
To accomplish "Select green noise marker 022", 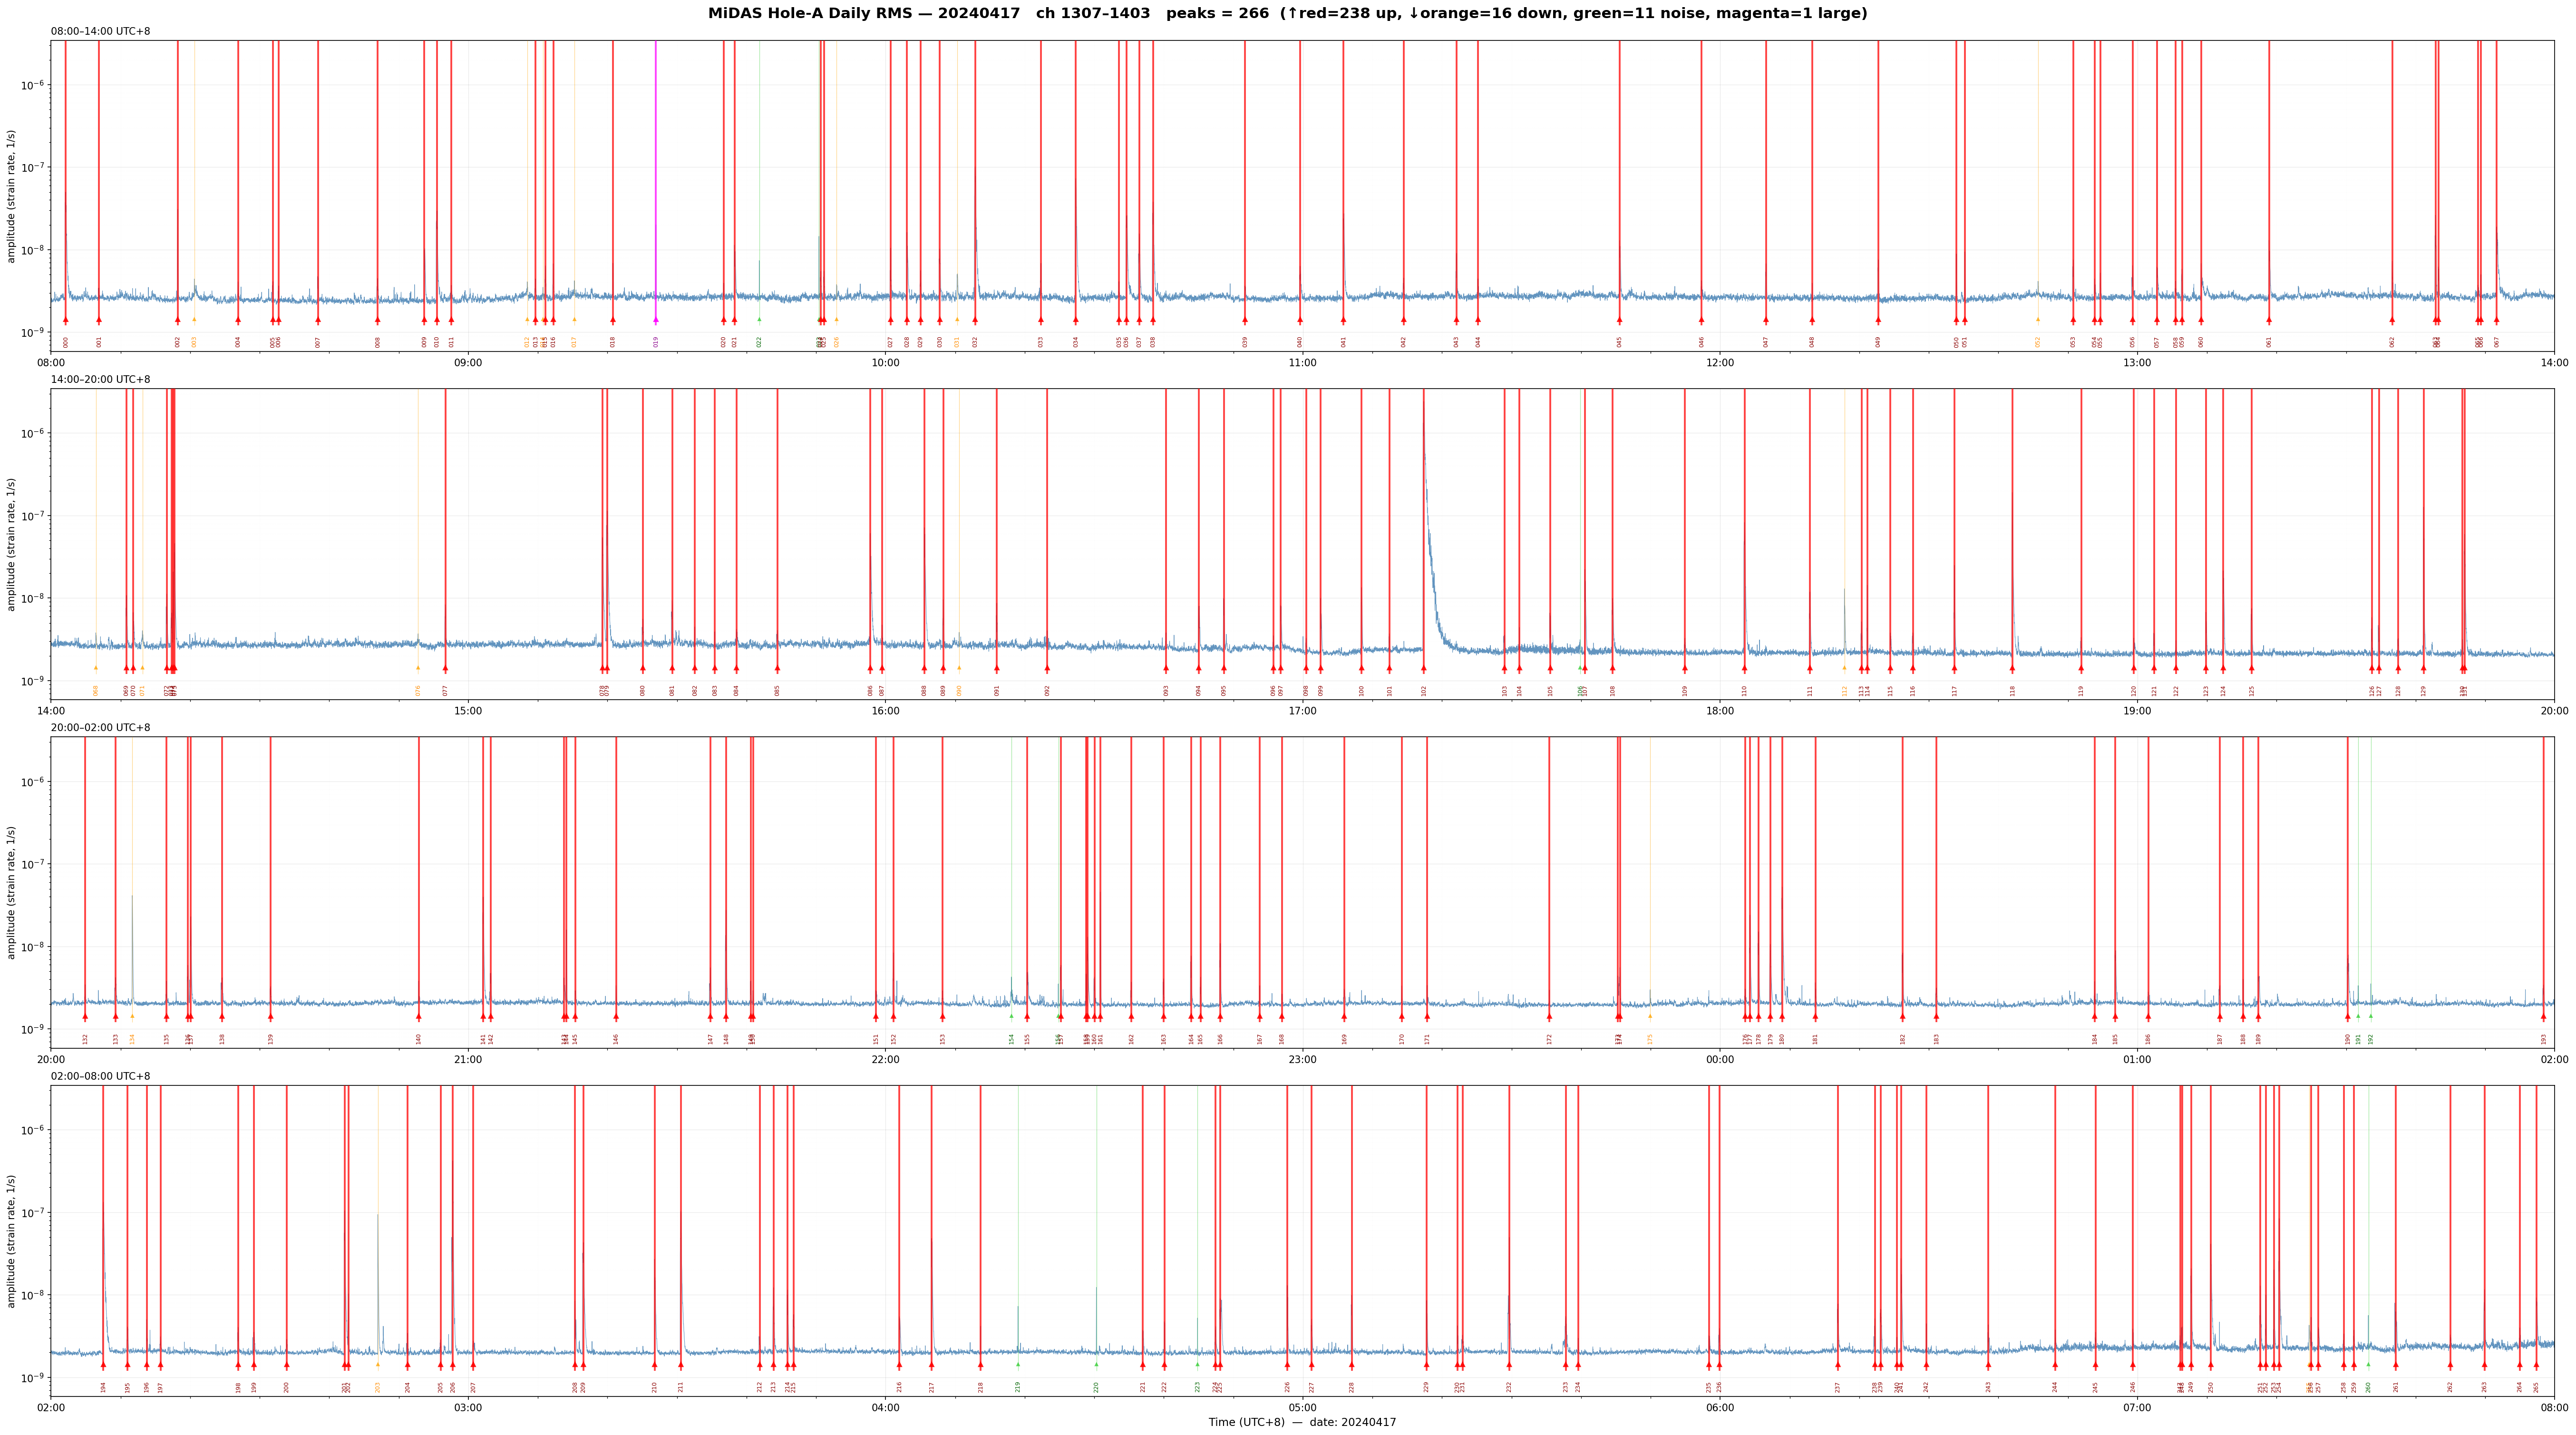I will [759, 320].
